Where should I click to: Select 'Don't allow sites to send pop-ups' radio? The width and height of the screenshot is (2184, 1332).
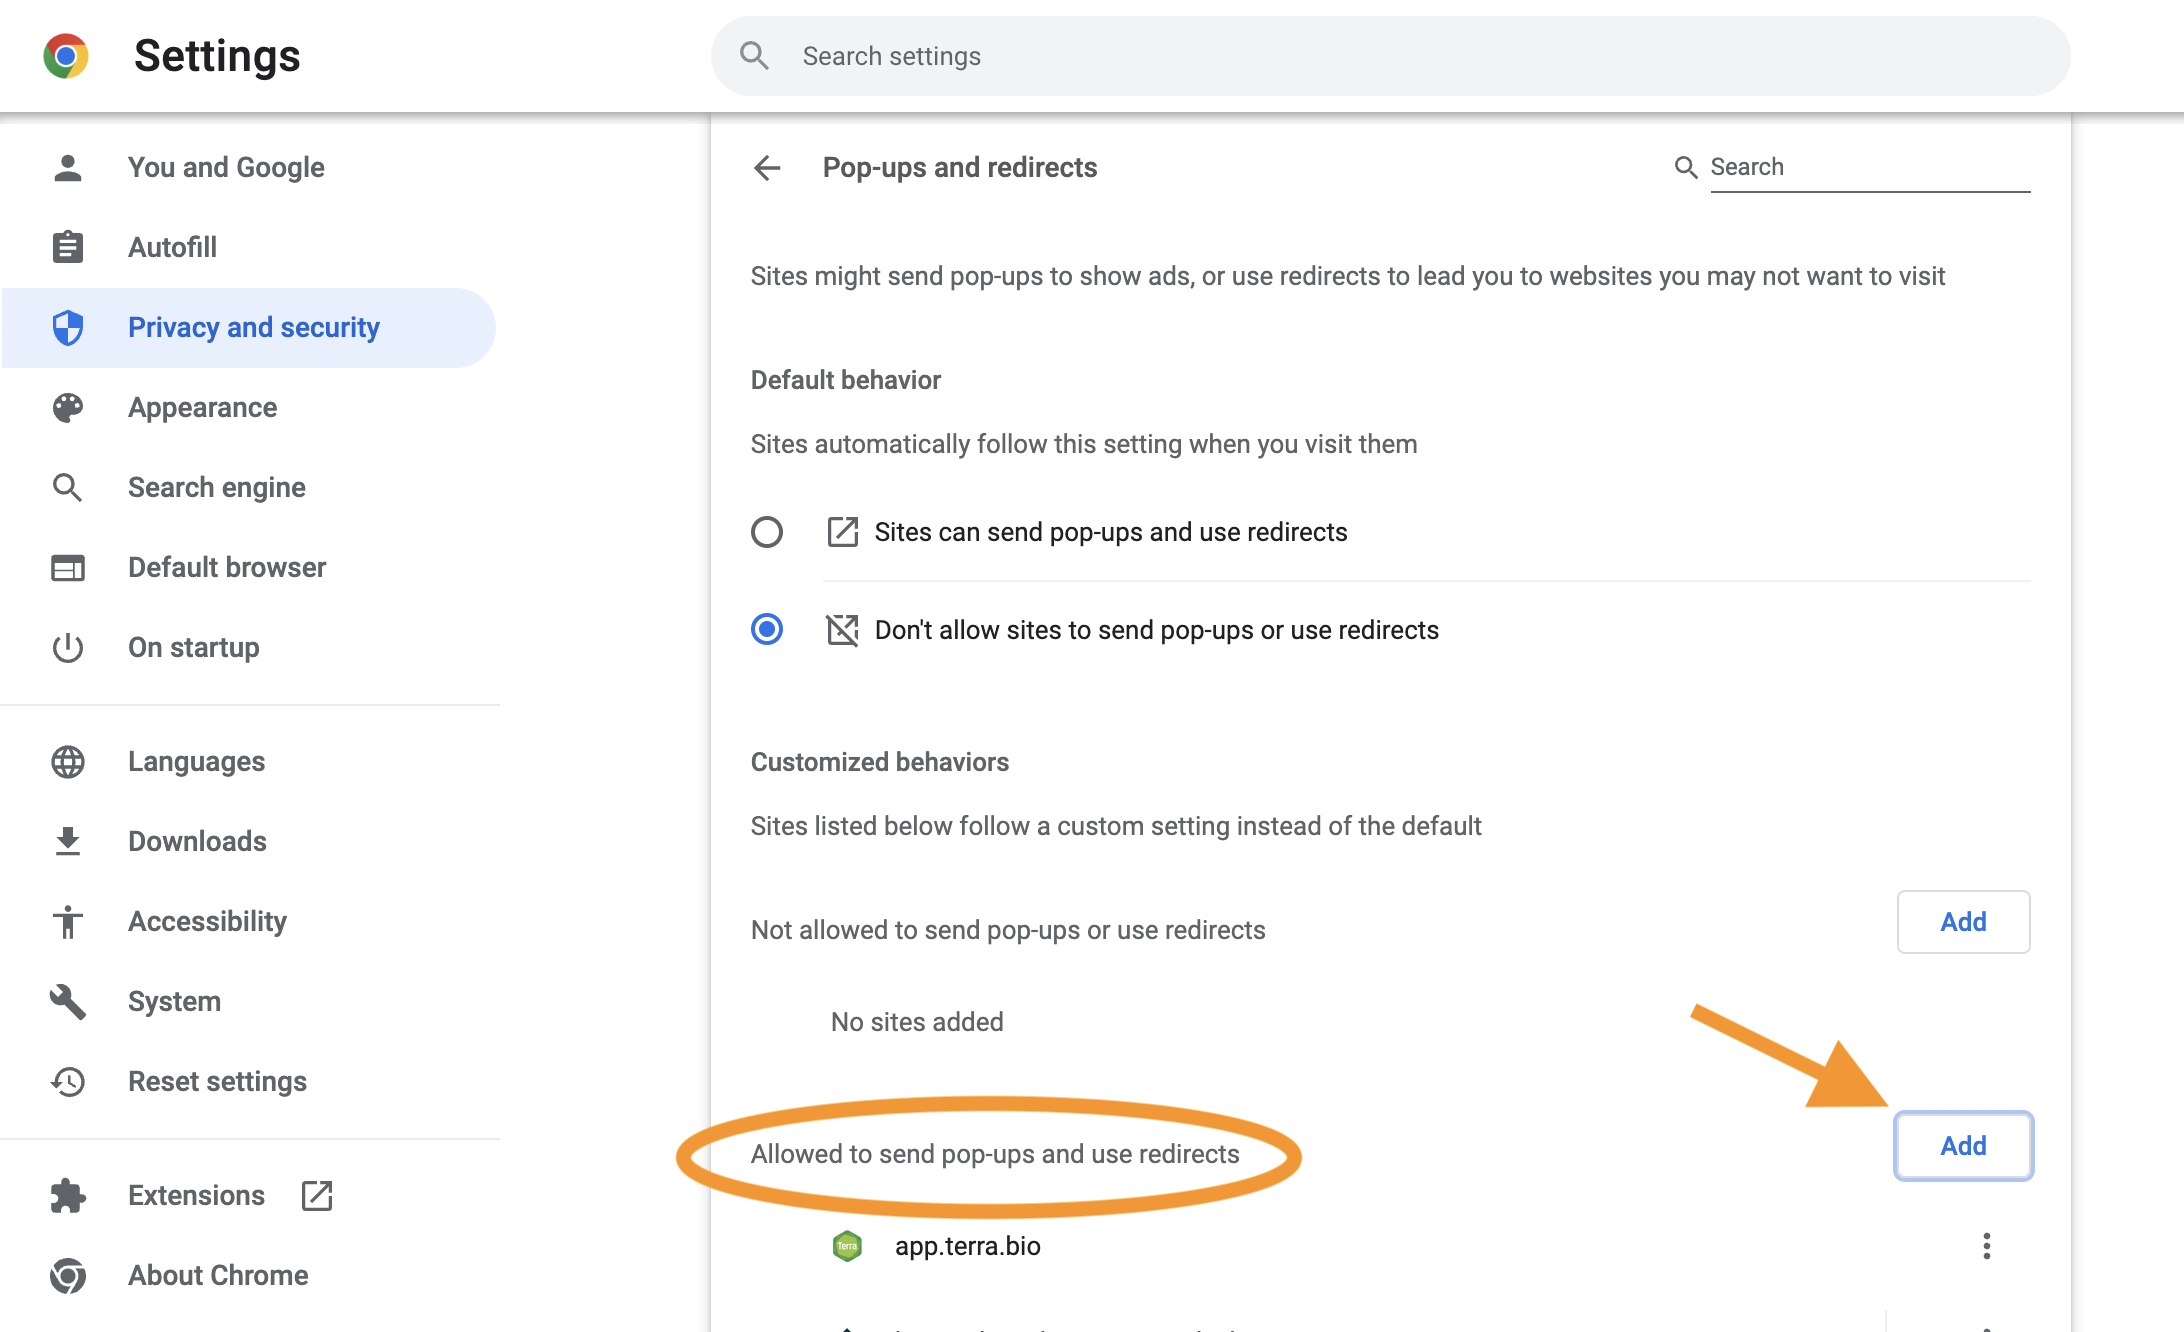click(767, 630)
